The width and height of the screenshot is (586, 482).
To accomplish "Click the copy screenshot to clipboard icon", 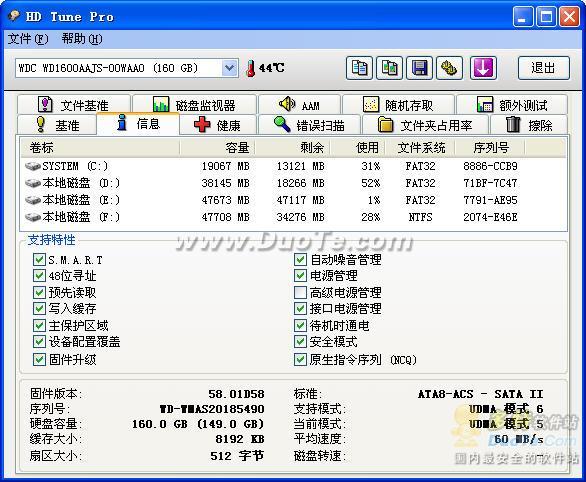I will click(389, 68).
